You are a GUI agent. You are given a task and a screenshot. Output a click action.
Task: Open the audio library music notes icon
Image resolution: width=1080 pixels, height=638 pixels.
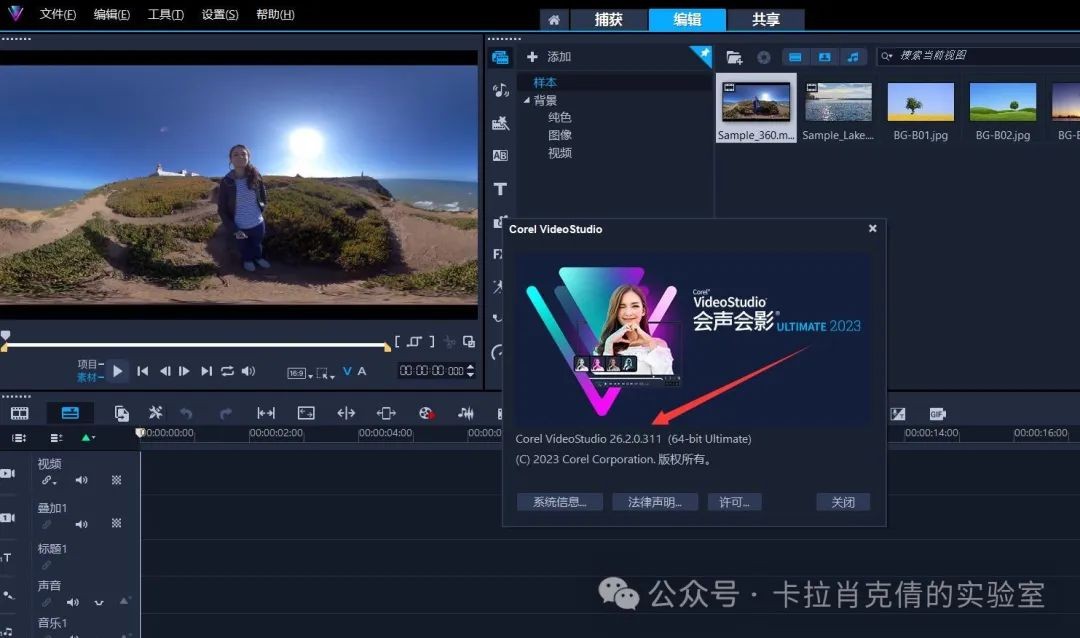[500, 90]
